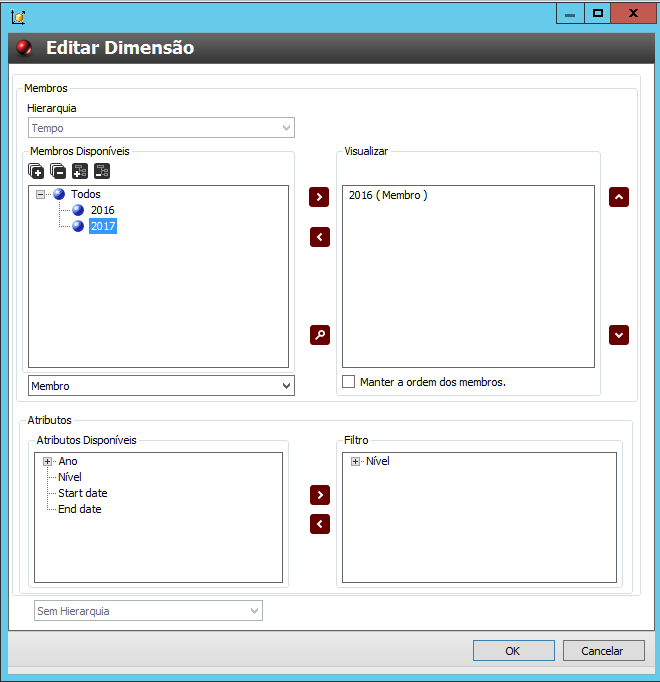
Task: Maximize the dialog window
Action: [598, 14]
